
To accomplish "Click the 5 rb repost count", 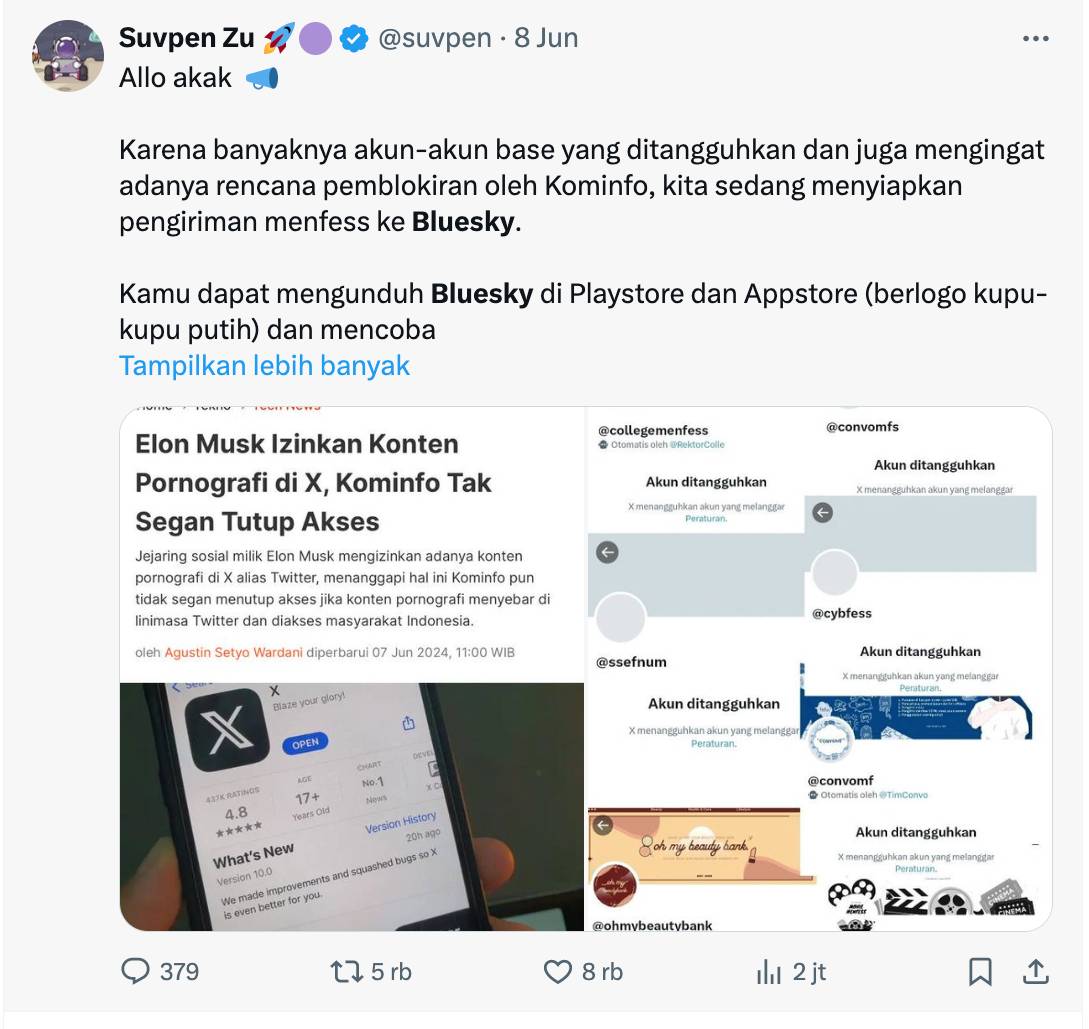I will tap(391, 971).
